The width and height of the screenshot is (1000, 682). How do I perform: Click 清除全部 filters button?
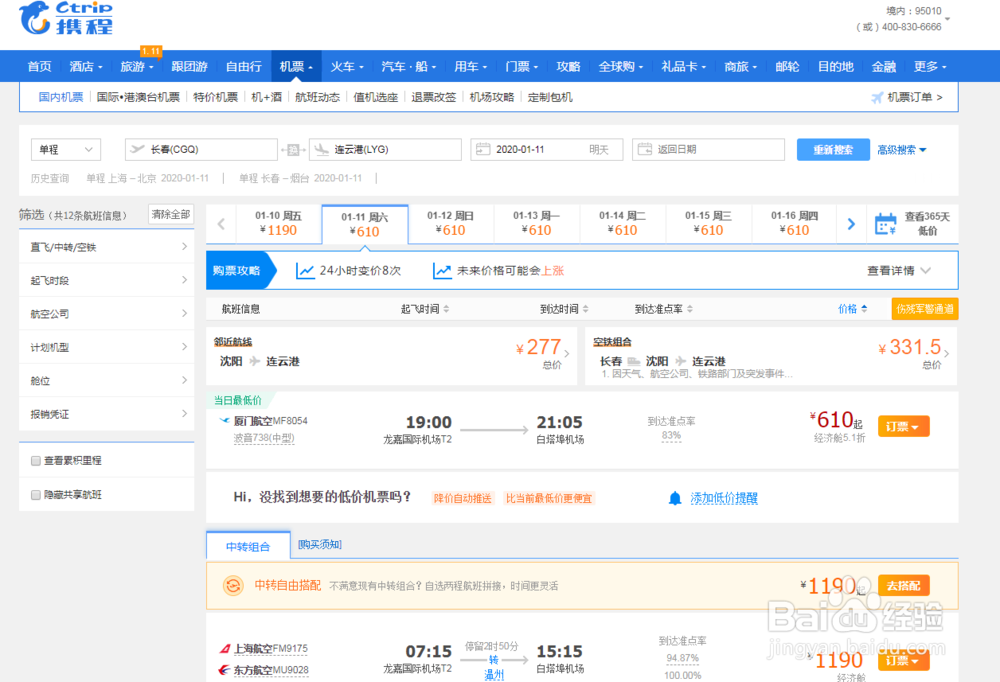[x=170, y=214]
